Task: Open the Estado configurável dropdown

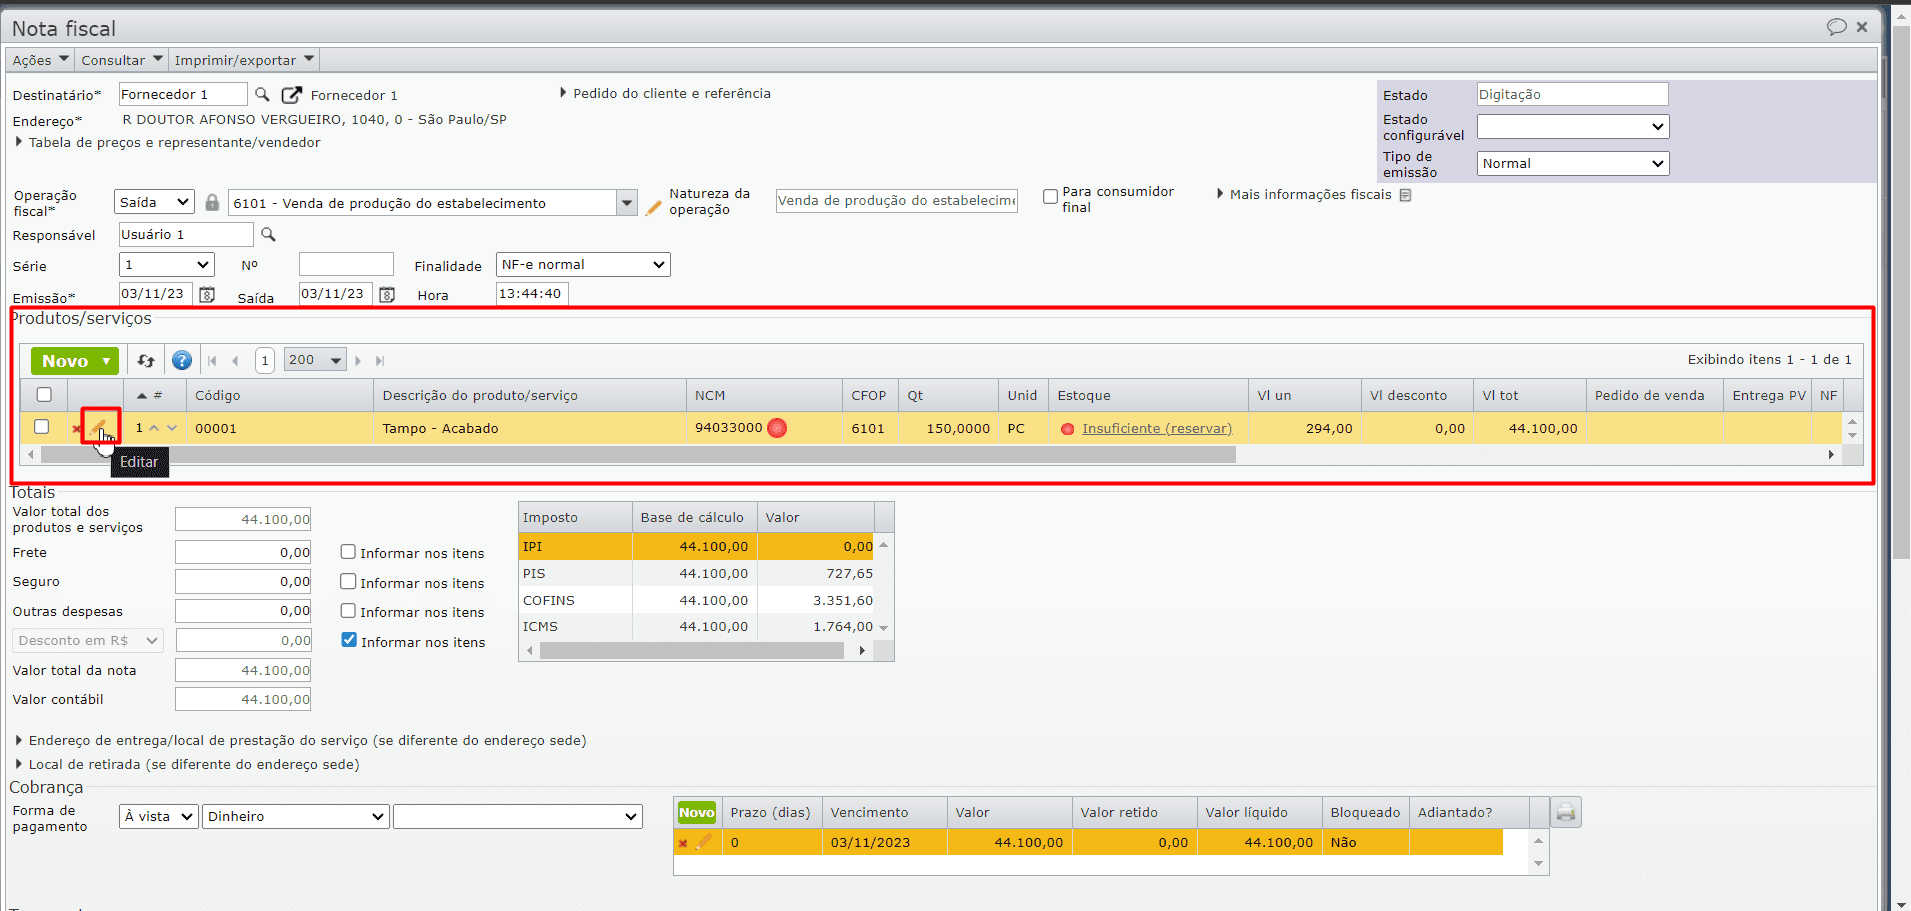Action: pyautogui.click(x=1573, y=126)
